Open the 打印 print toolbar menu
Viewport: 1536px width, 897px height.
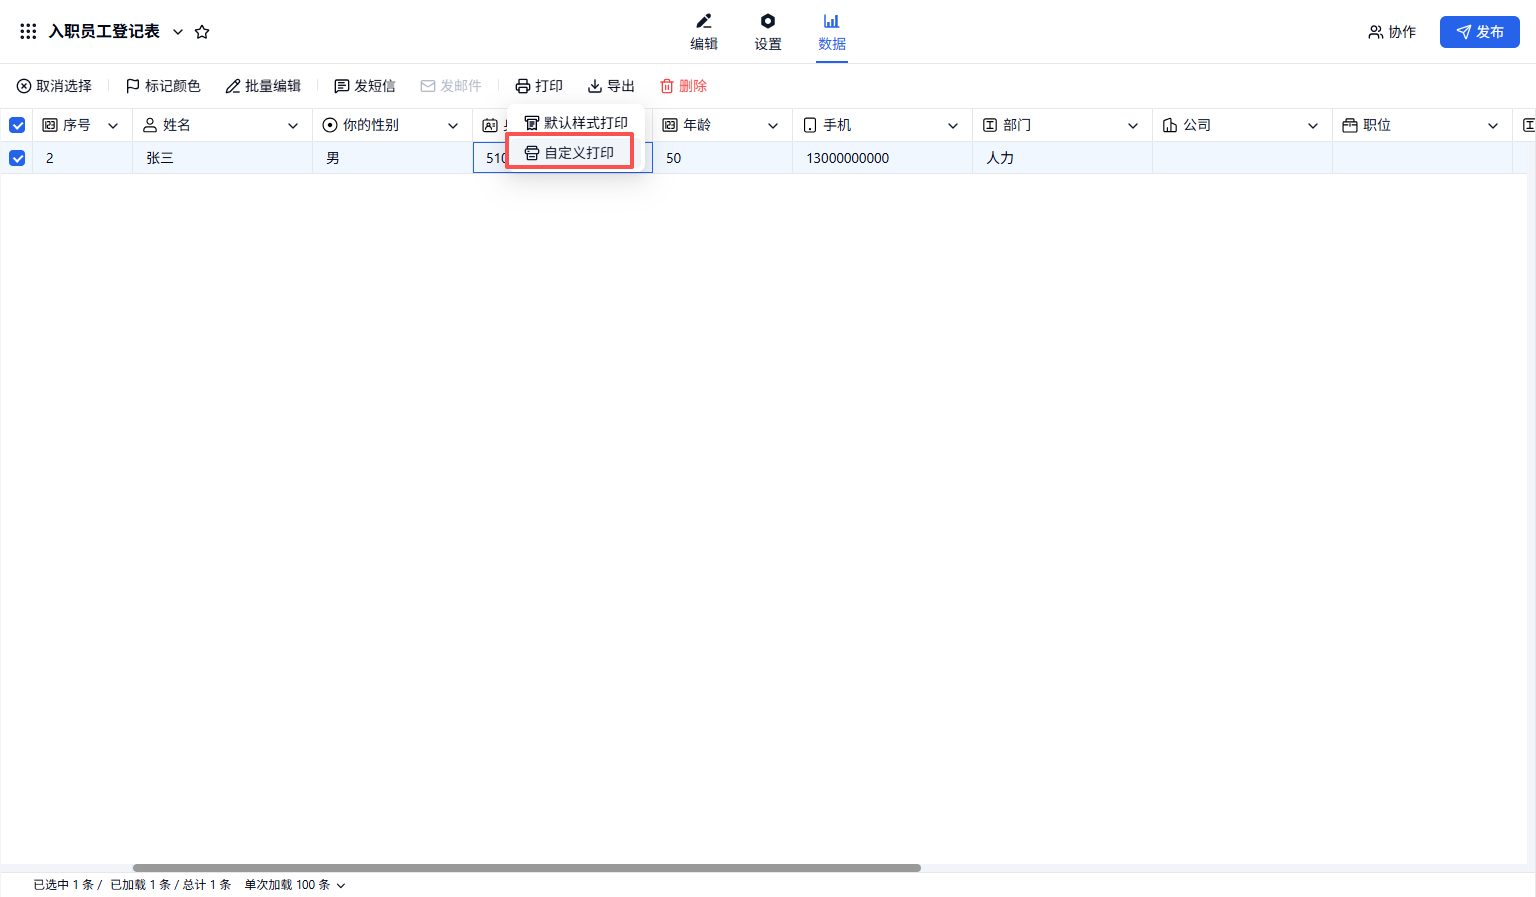(x=539, y=86)
